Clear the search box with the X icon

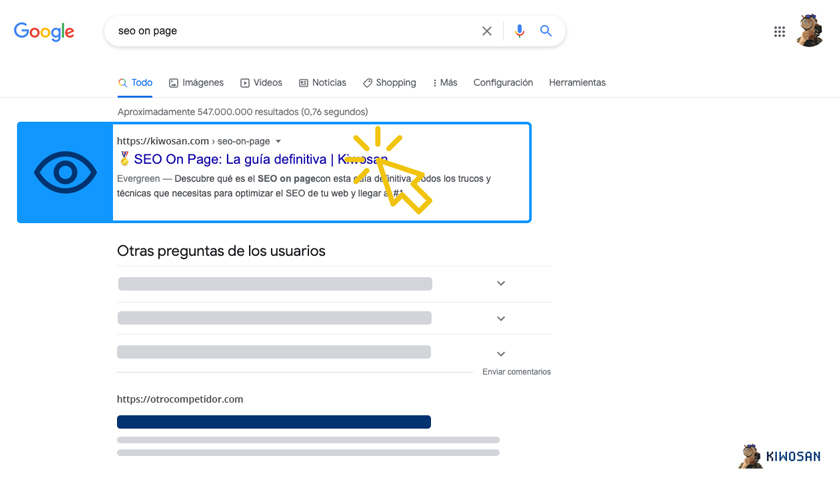pos(486,31)
